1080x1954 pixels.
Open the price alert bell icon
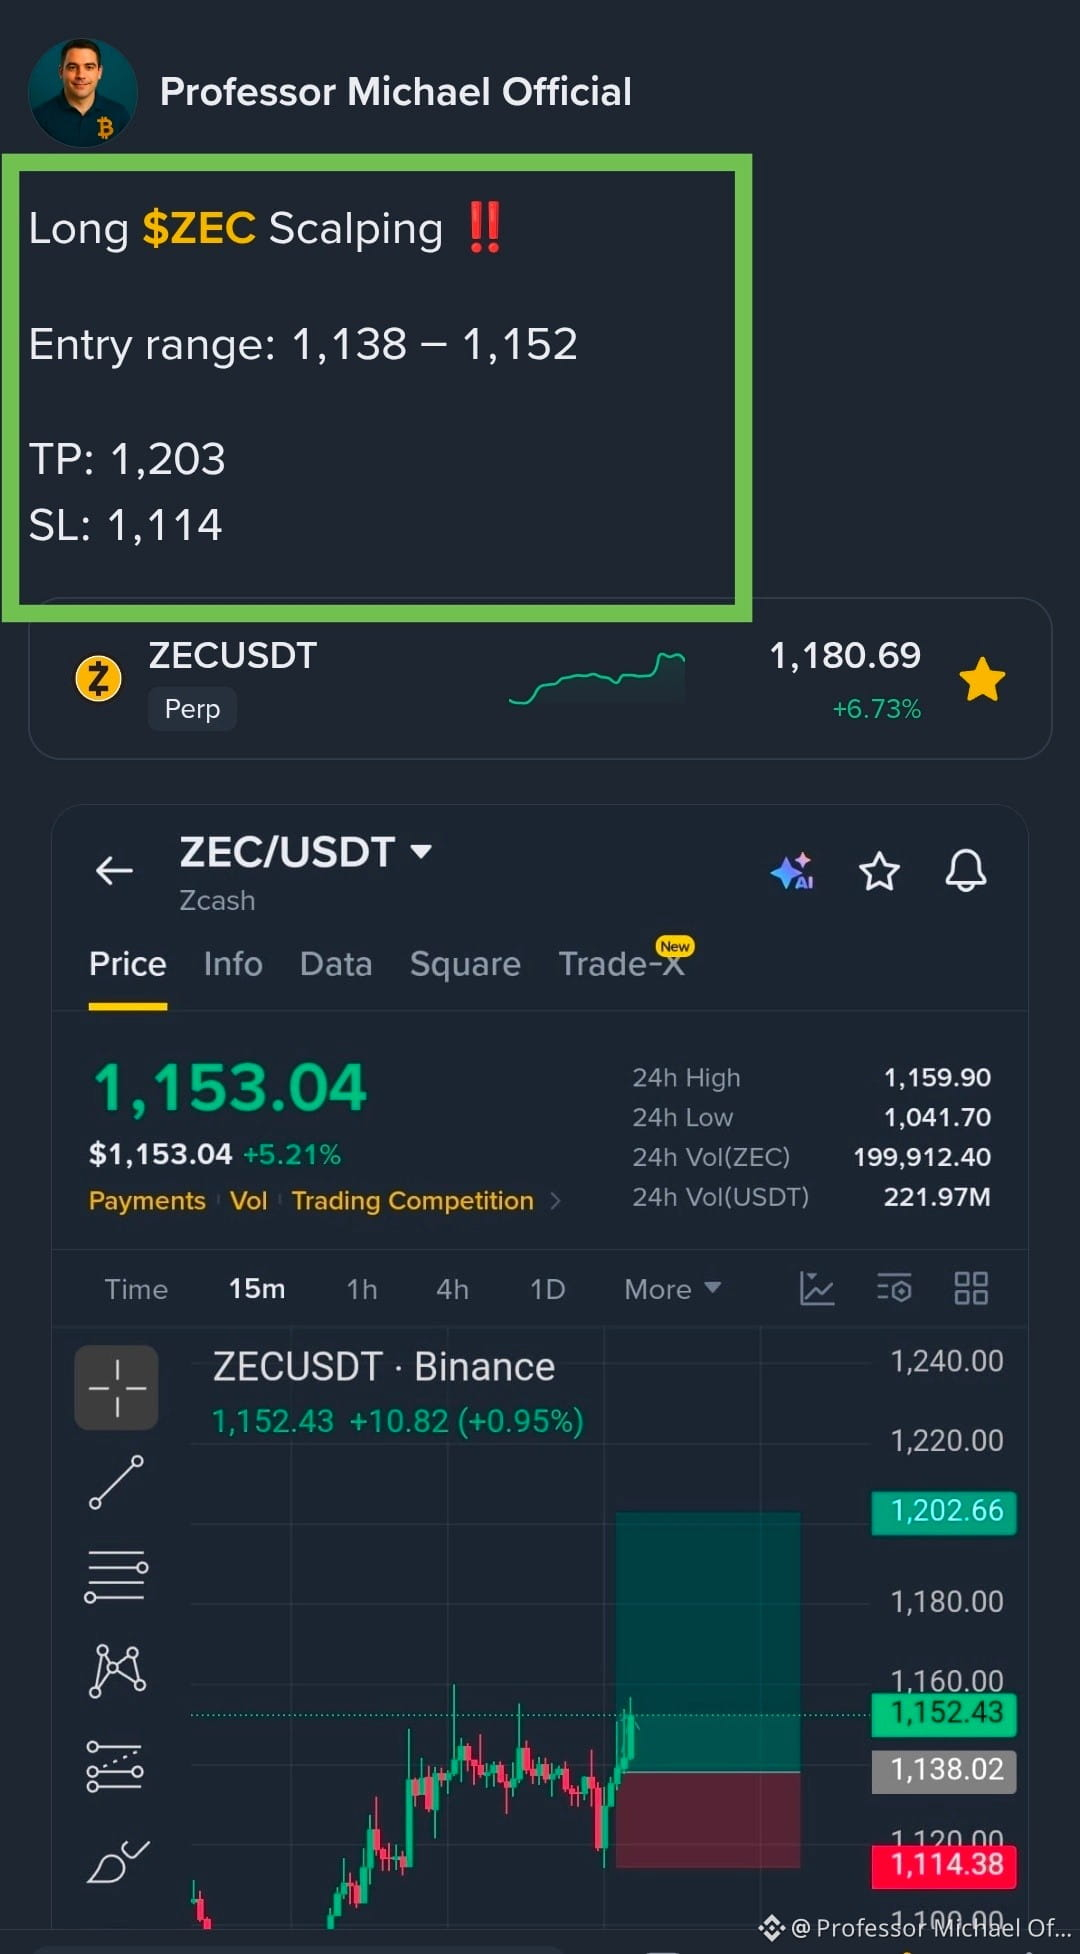(966, 870)
